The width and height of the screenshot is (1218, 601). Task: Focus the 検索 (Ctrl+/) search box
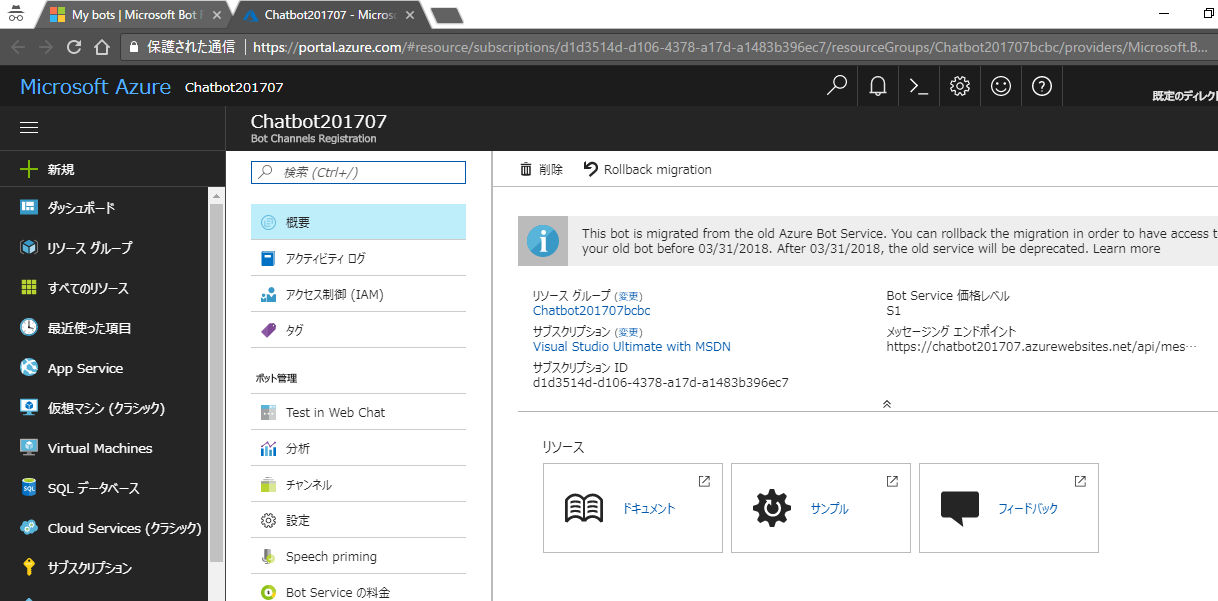click(358, 172)
